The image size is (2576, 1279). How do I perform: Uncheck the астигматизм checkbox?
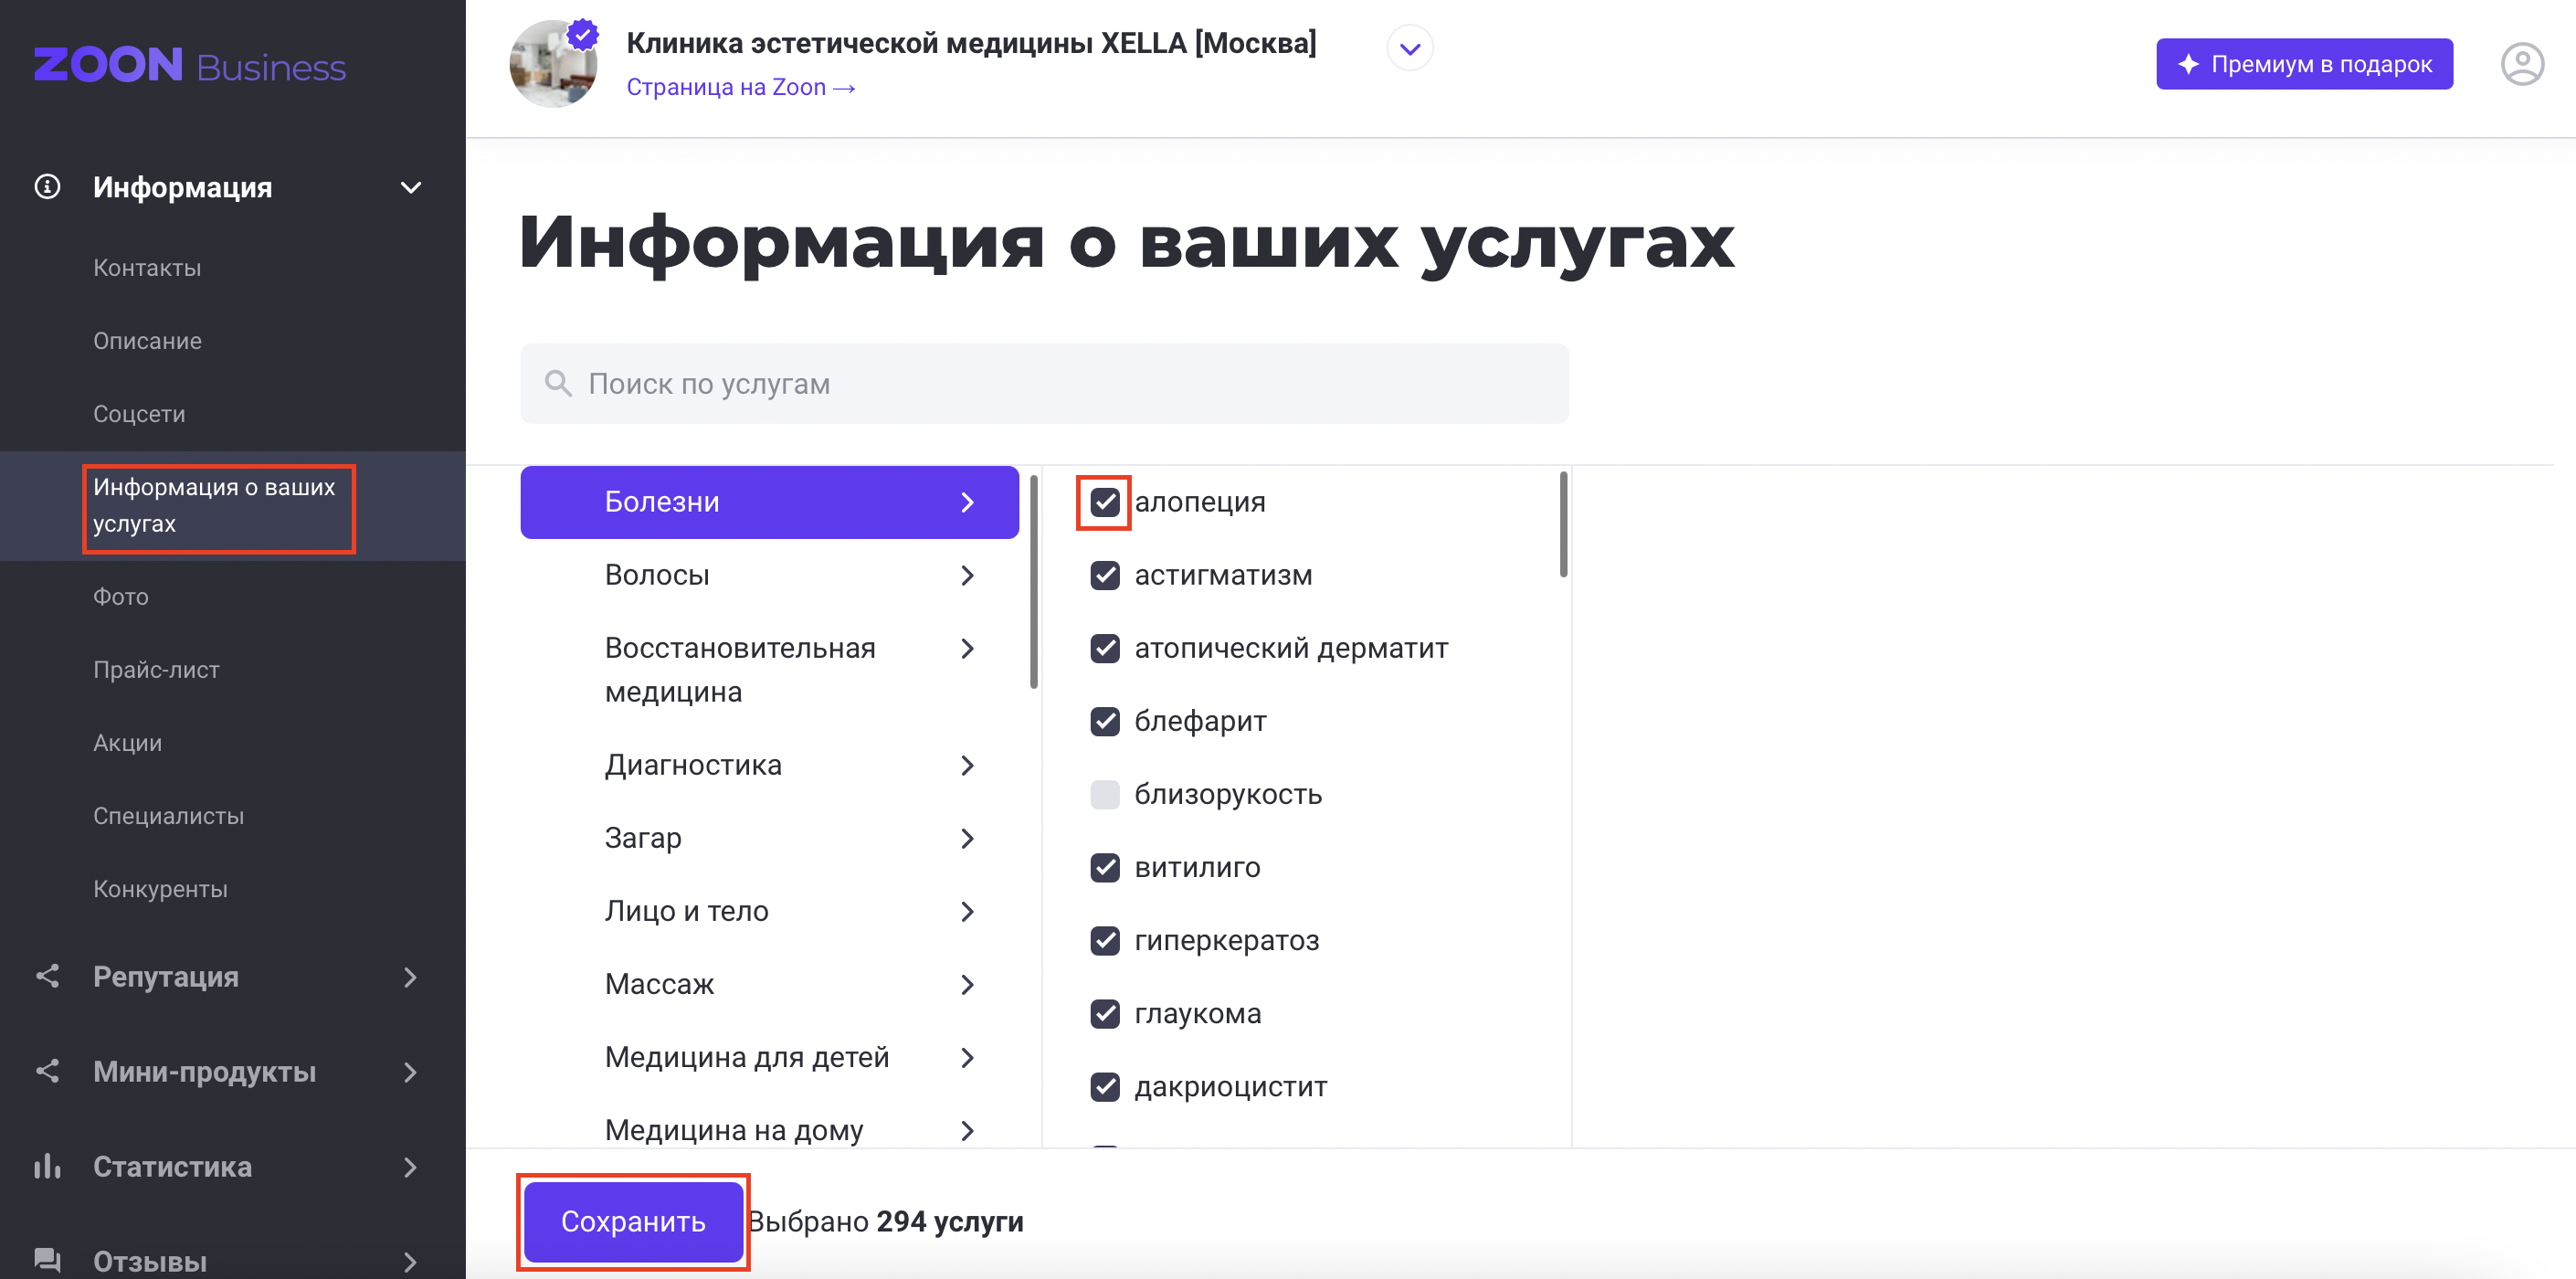click(x=1104, y=575)
